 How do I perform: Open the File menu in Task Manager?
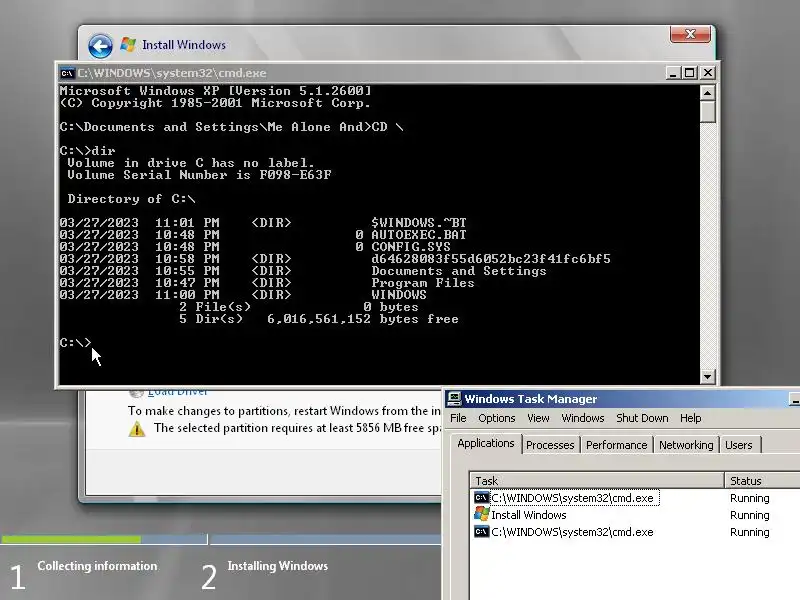[x=458, y=418]
